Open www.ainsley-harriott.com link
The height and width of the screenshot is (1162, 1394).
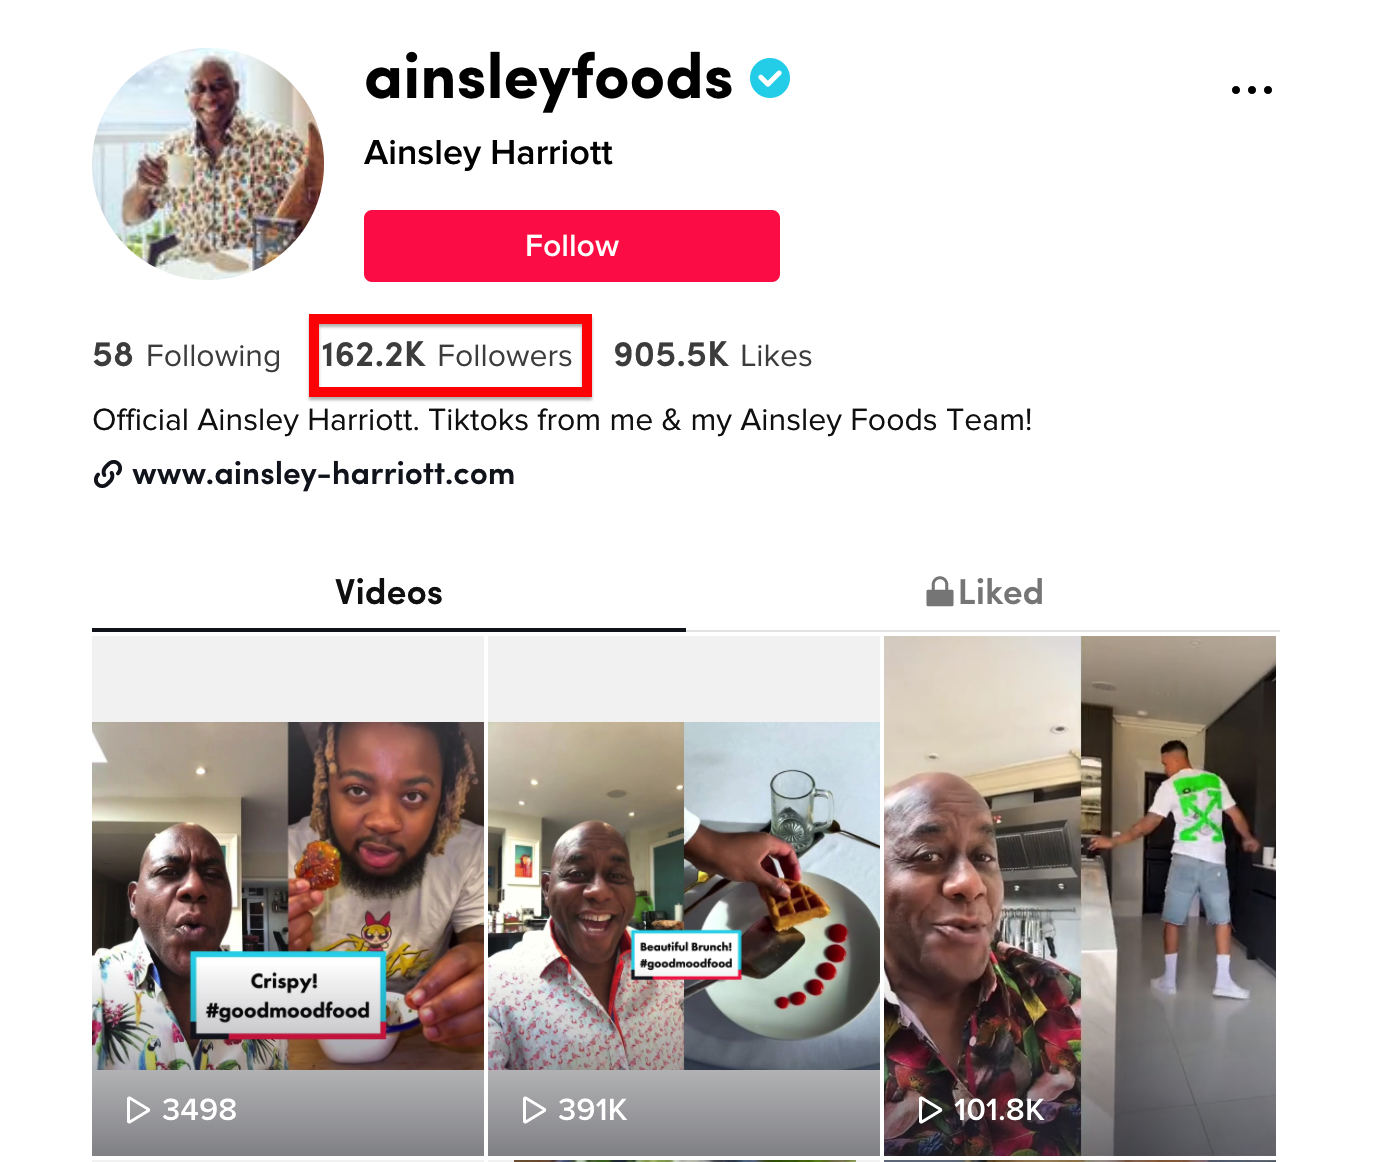(323, 474)
